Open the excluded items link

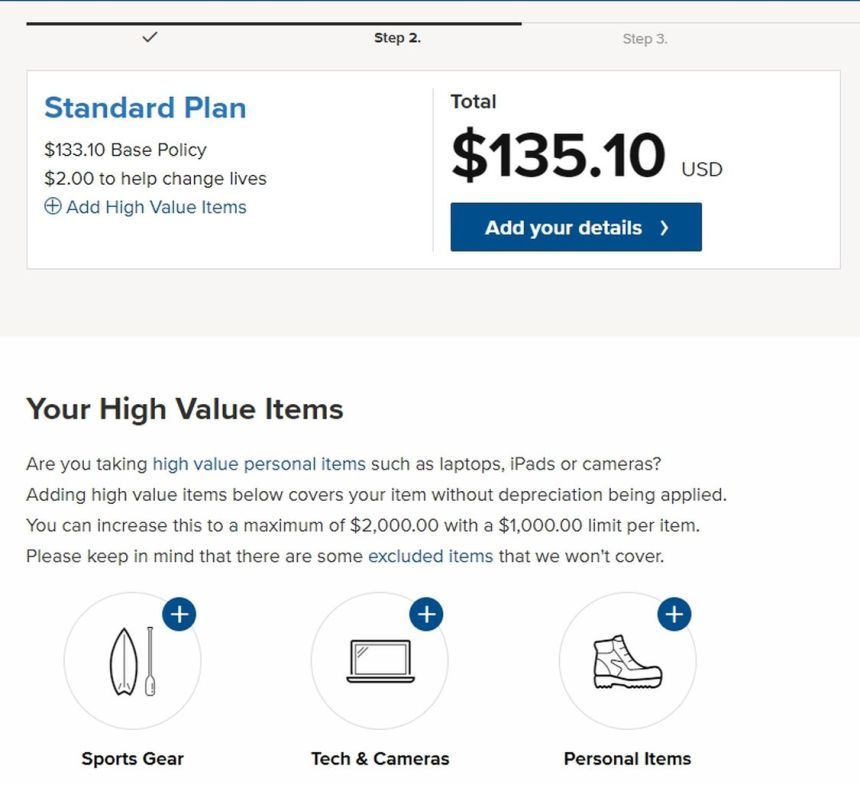[430, 555]
